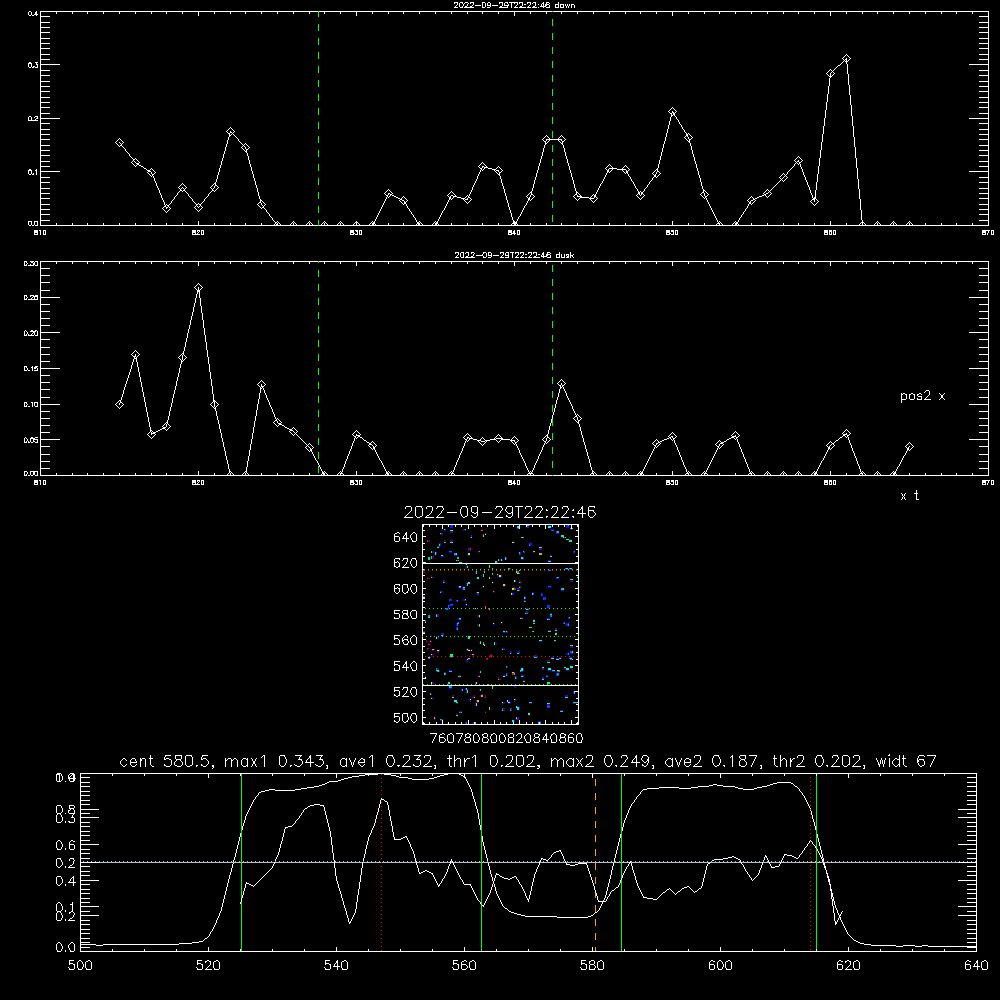Select the orange dashed center line in the bottom plot
1000x1000 pixels.
(595, 862)
